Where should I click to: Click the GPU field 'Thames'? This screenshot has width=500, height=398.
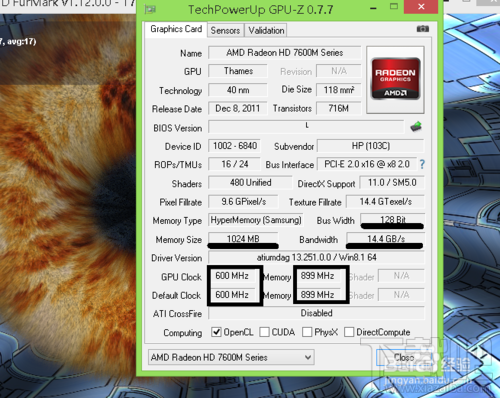(x=238, y=71)
